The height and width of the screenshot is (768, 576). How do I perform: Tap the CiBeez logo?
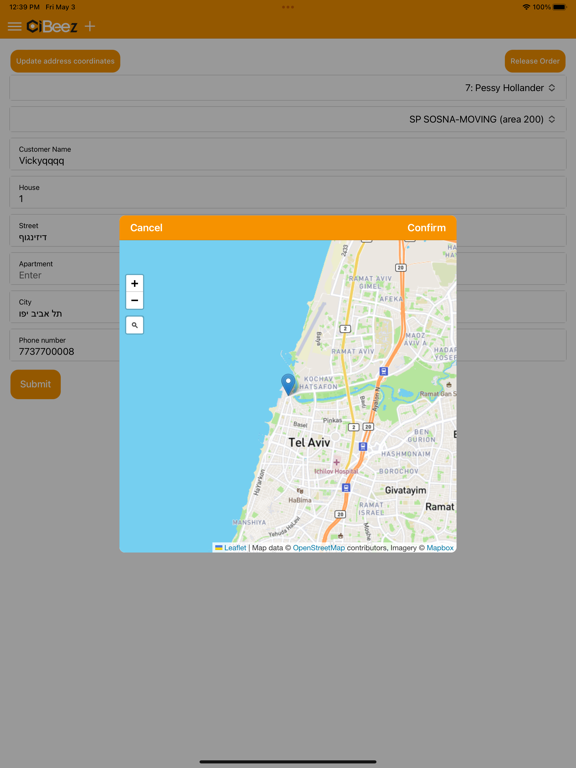pos(52,26)
